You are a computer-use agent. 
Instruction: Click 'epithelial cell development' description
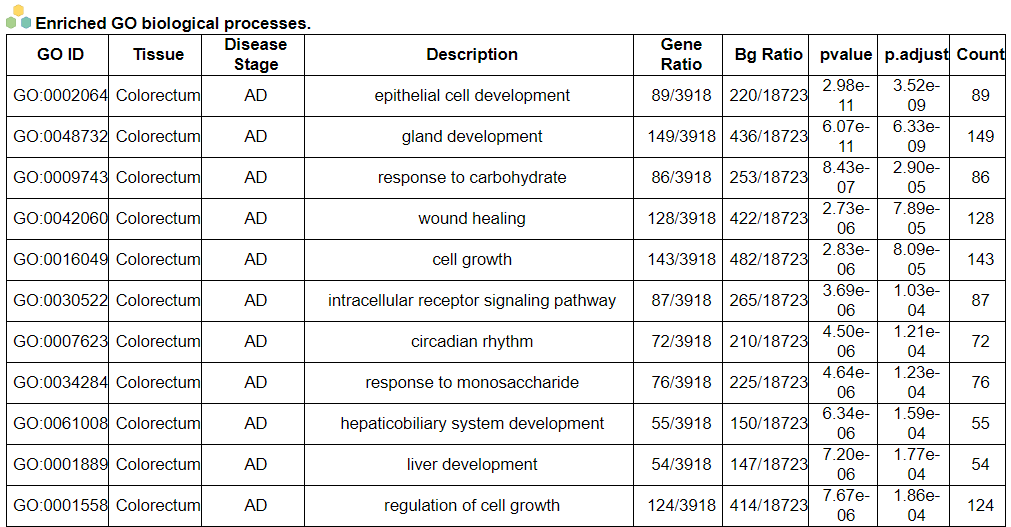coord(472,96)
